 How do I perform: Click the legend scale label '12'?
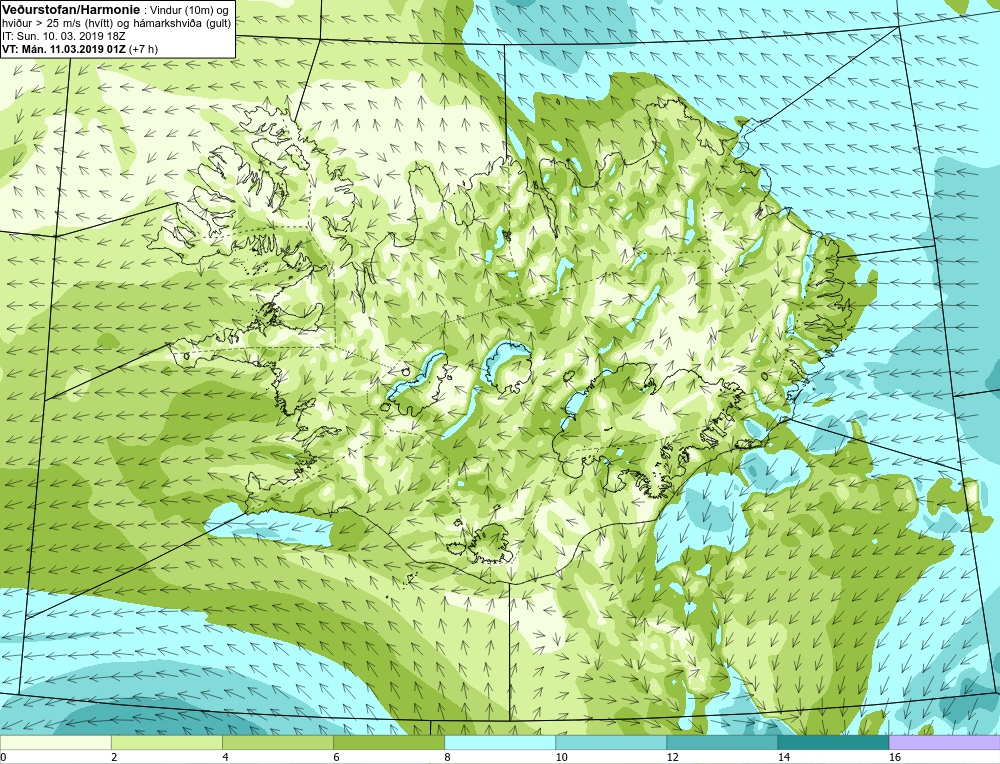tap(673, 757)
